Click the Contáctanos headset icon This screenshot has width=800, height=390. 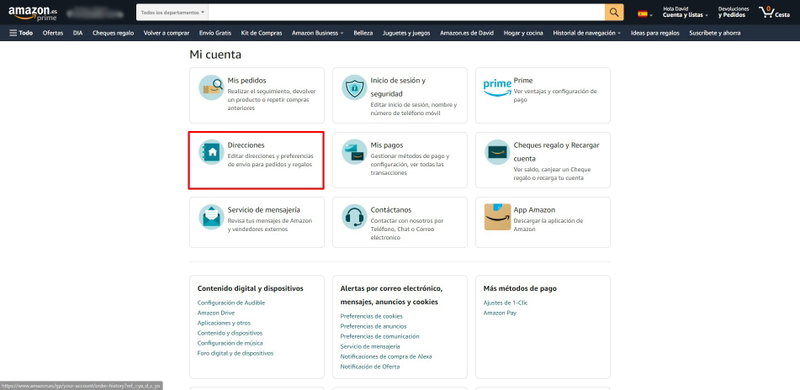(354, 217)
